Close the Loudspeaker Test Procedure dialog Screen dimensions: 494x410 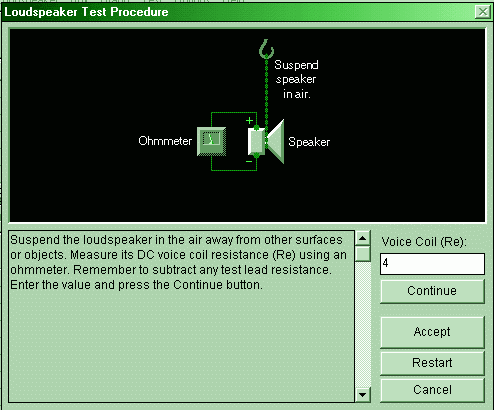(x=483, y=12)
